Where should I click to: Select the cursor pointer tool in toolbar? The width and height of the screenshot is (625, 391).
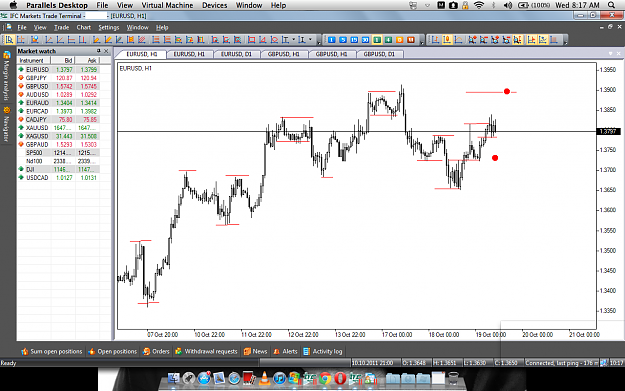[9, 39]
